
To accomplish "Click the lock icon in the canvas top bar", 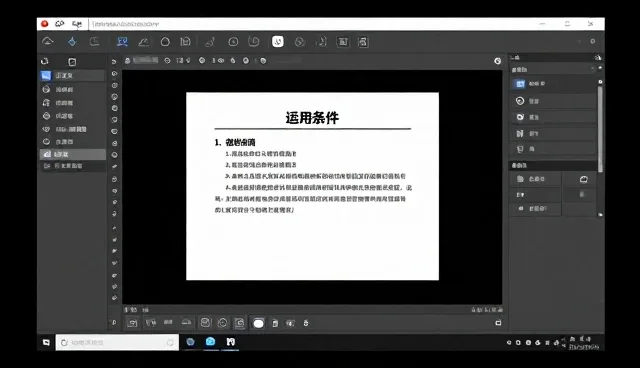I will 127,60.
